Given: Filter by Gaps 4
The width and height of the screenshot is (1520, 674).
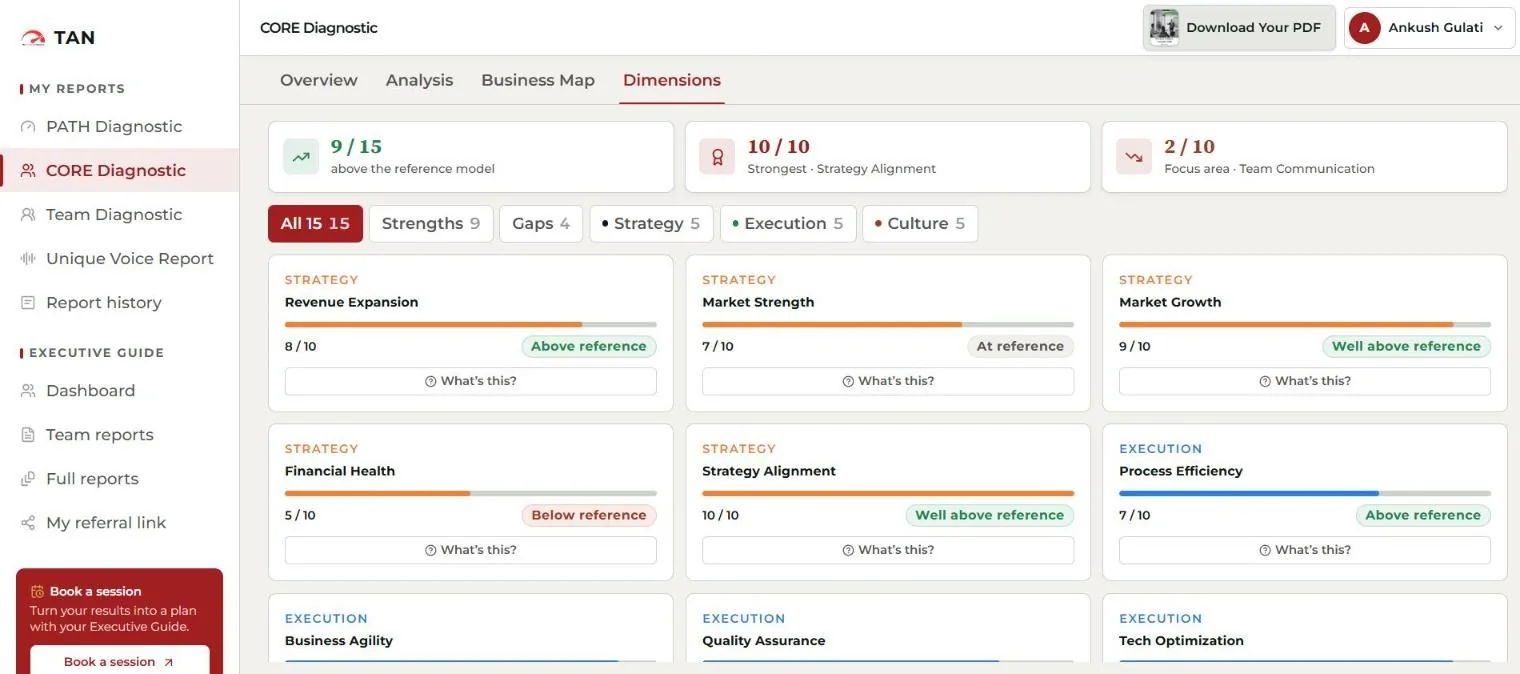Looking at the screenshot, I should 541,224.
